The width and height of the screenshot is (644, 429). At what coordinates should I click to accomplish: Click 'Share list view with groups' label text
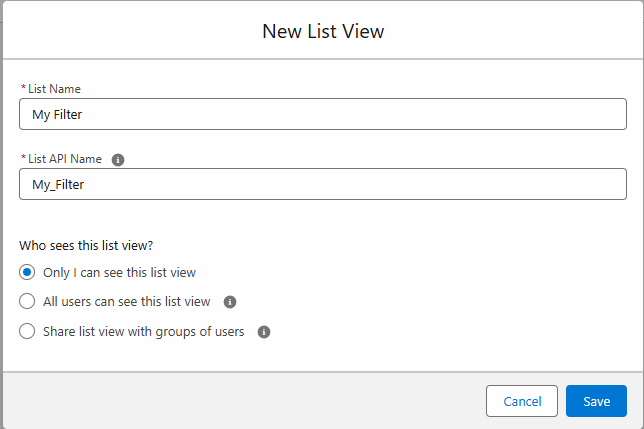pos(144,332)
